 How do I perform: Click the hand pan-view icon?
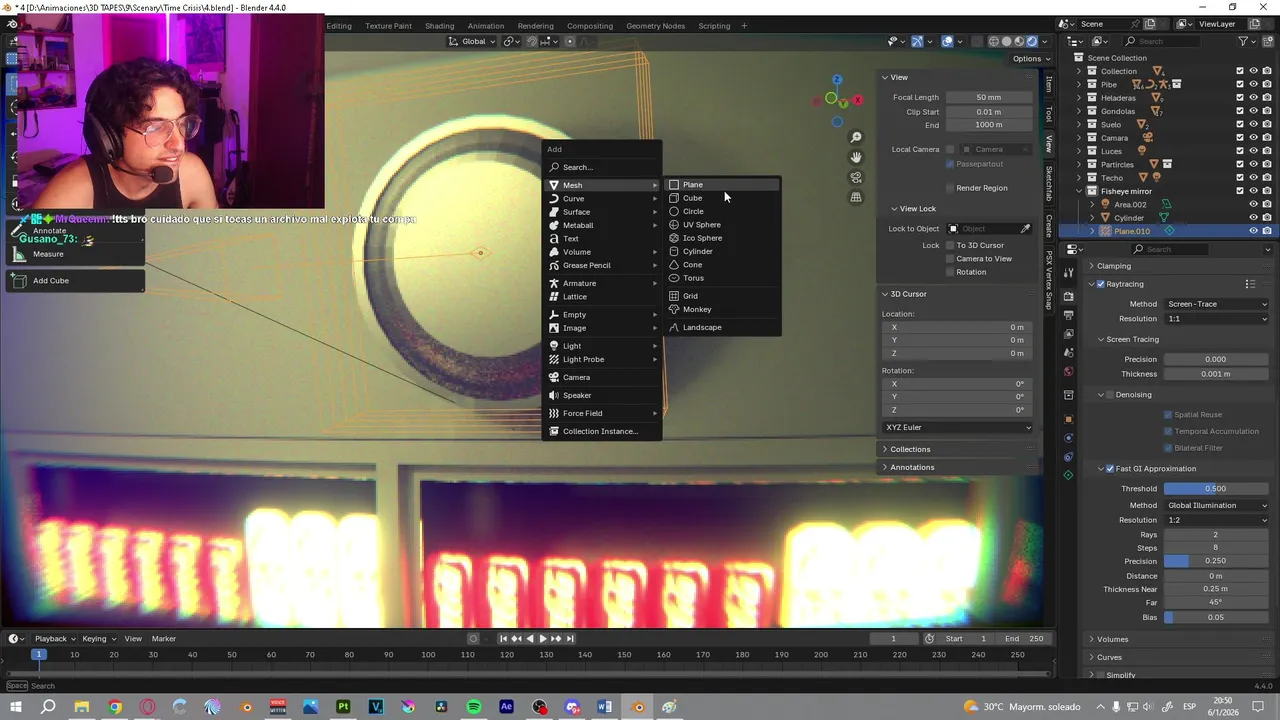click(856, 157)
